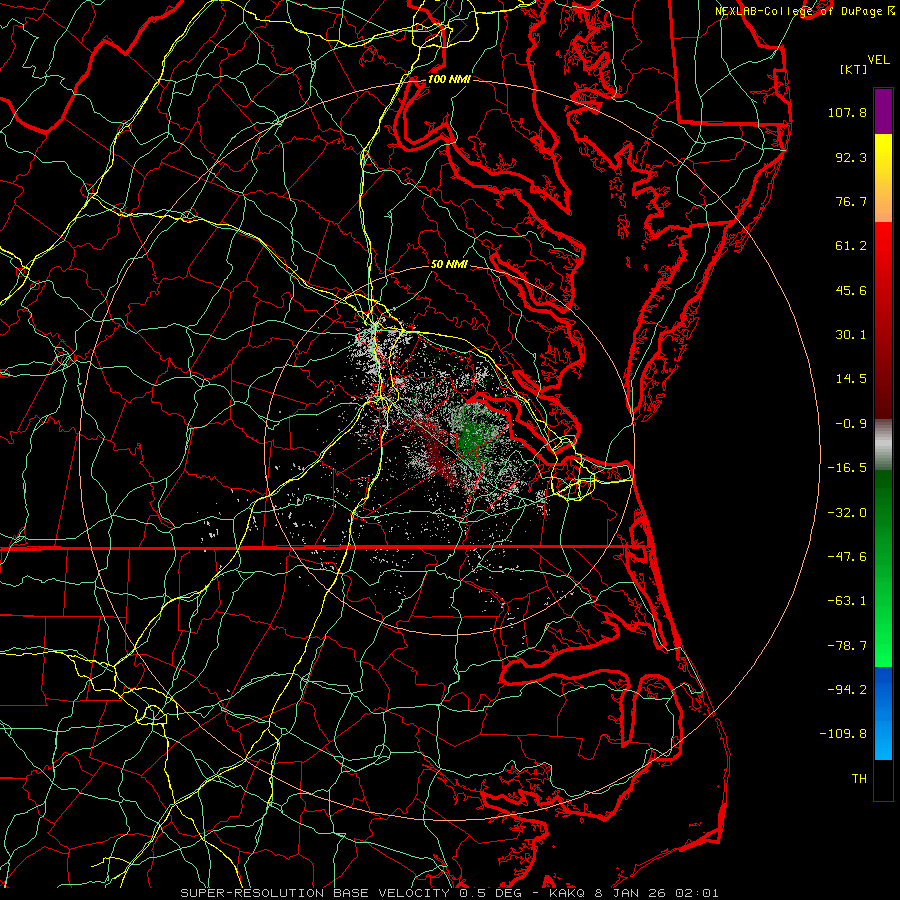Viewport: 900px width, 900px height.
Task: Select the -32.0 legend value
Action: (x=847, y=513)
